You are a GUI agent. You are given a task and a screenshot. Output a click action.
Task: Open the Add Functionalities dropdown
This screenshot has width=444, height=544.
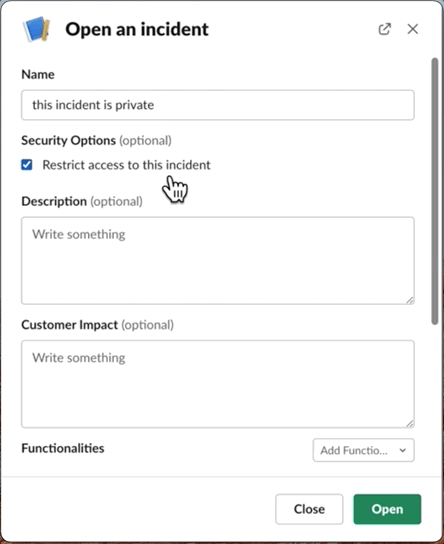coord(364,450)
